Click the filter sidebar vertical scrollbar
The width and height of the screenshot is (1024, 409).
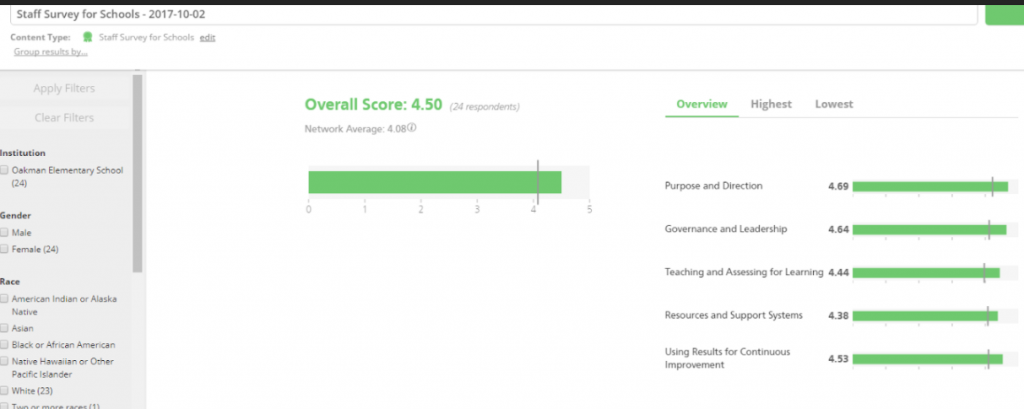[x=138, y=170]
